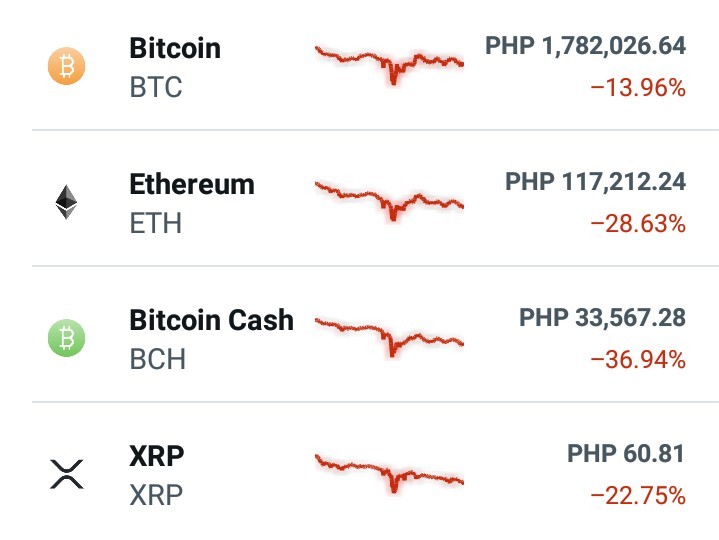Select the bold XRP name label
The height and width of the screenshot is (540, 719).
[x=156, y=456]
